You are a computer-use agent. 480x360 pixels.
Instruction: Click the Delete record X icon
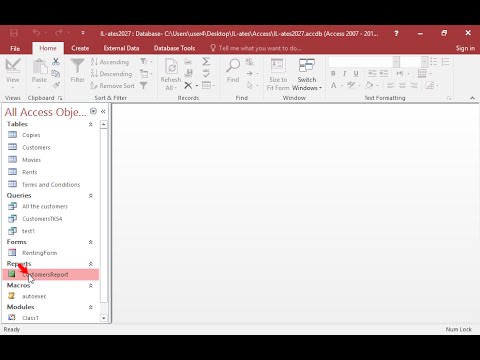pyautogui.click(x=188, y=86)
